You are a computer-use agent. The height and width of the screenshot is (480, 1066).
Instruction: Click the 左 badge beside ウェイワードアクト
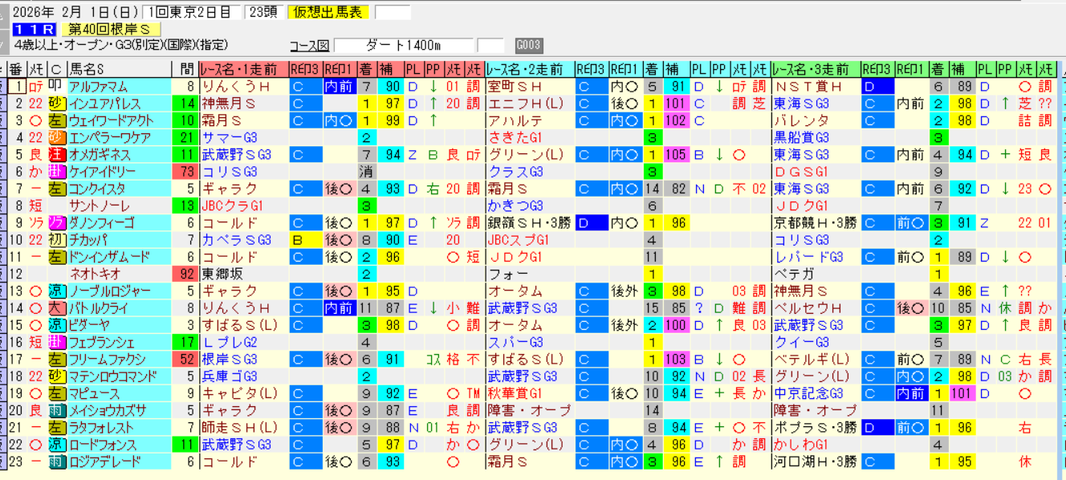(56, 120)
